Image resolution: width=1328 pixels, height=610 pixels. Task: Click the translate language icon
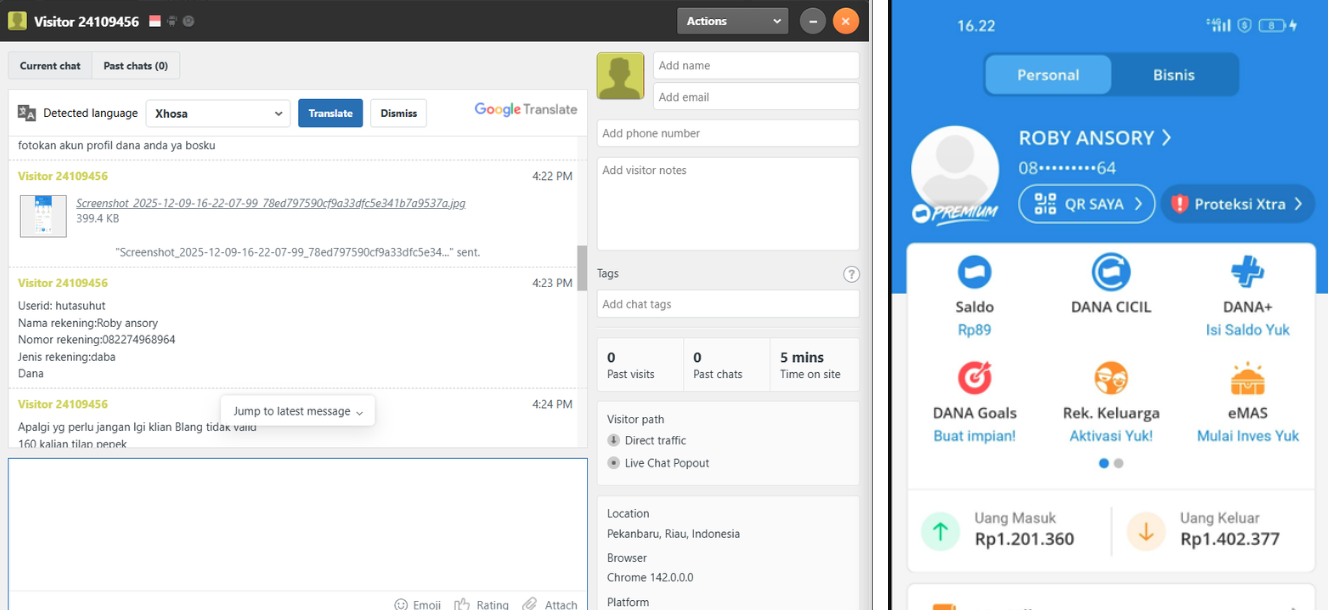[27, 113]
